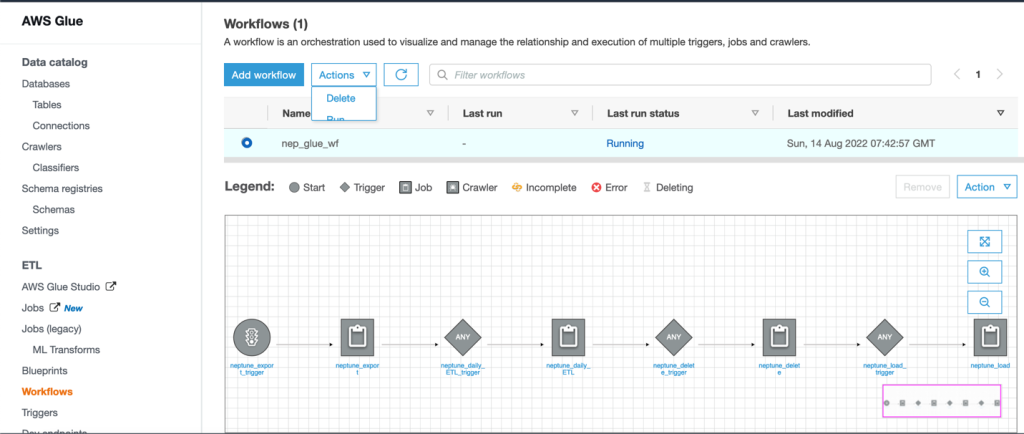Open Classifiers in the sidebar
Viewport: 1024px width, 434px height.
point(56,168)
